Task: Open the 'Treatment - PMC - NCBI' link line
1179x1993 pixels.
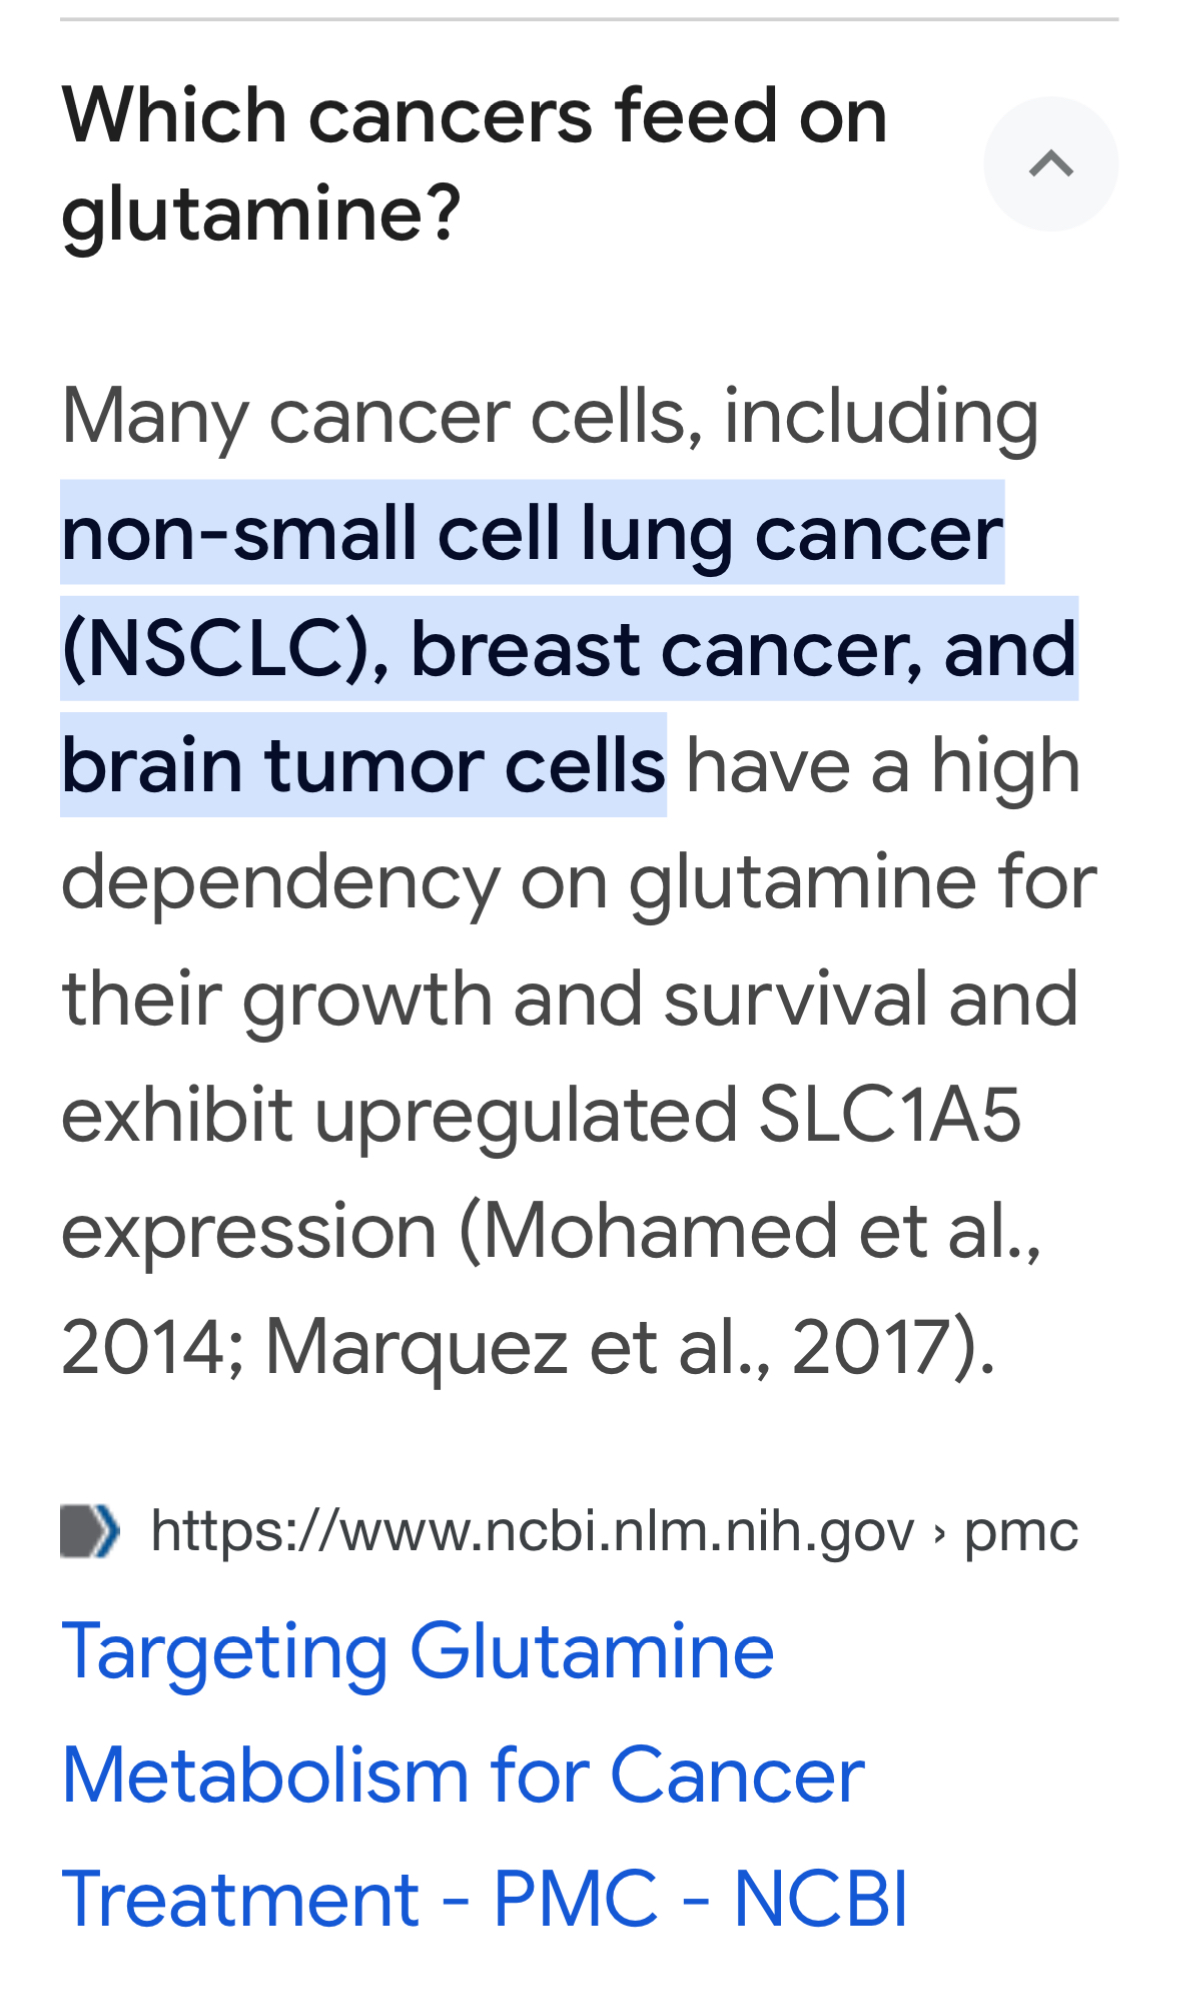Action: tap(485, 1899)
